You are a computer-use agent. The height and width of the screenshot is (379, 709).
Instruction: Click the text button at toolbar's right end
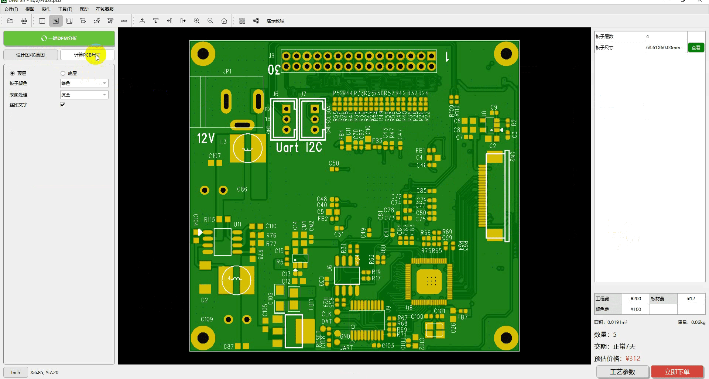click(x=275, y=21)
